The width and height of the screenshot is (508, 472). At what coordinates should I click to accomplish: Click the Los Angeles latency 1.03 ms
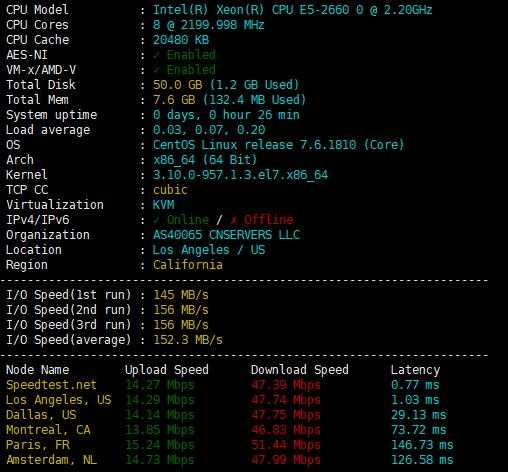click(x=415, y=400)
